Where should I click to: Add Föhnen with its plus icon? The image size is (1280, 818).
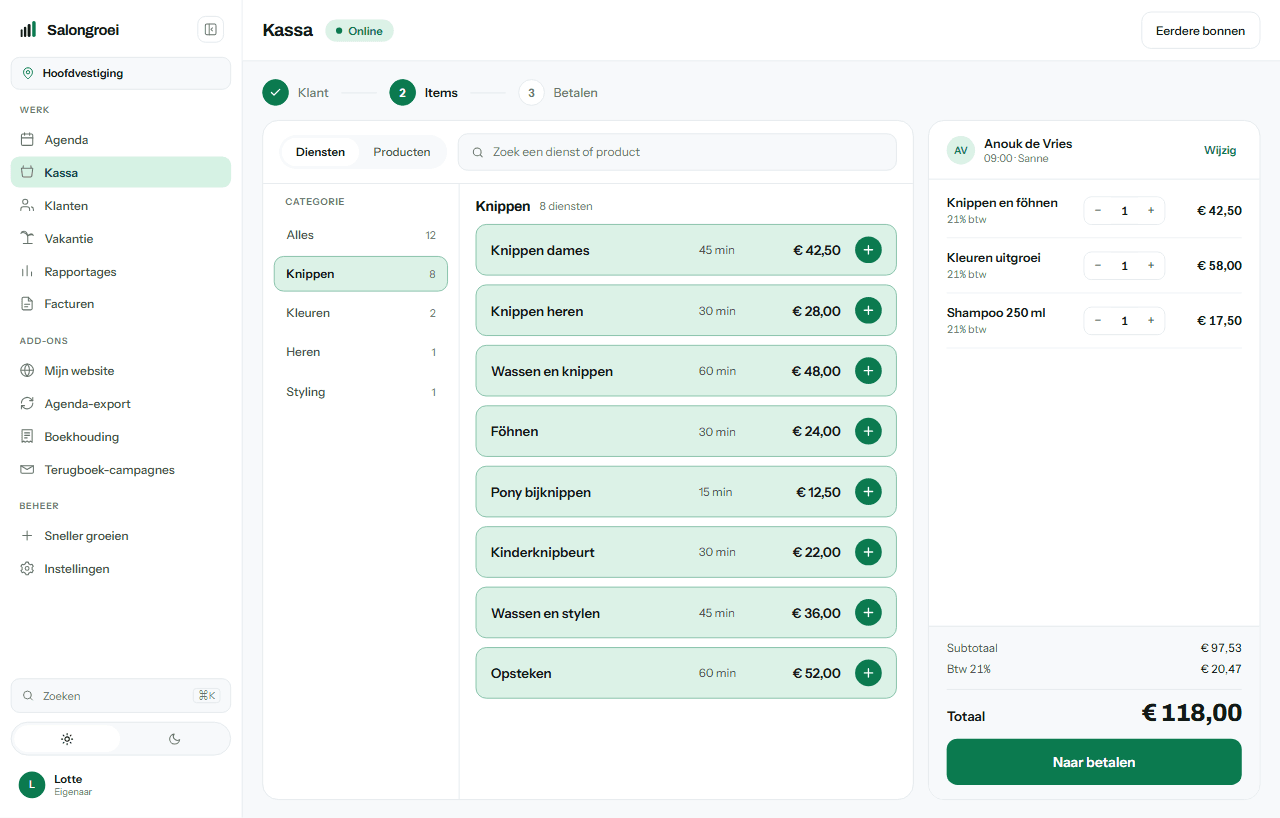coord(868,431)
